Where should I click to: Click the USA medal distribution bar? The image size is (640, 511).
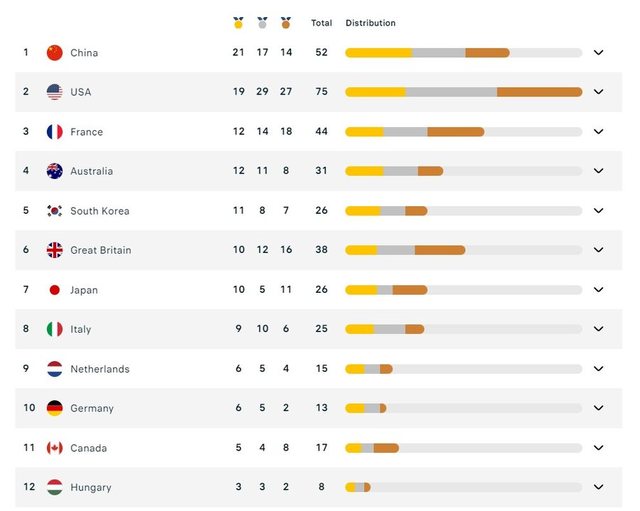coord(464,92)
